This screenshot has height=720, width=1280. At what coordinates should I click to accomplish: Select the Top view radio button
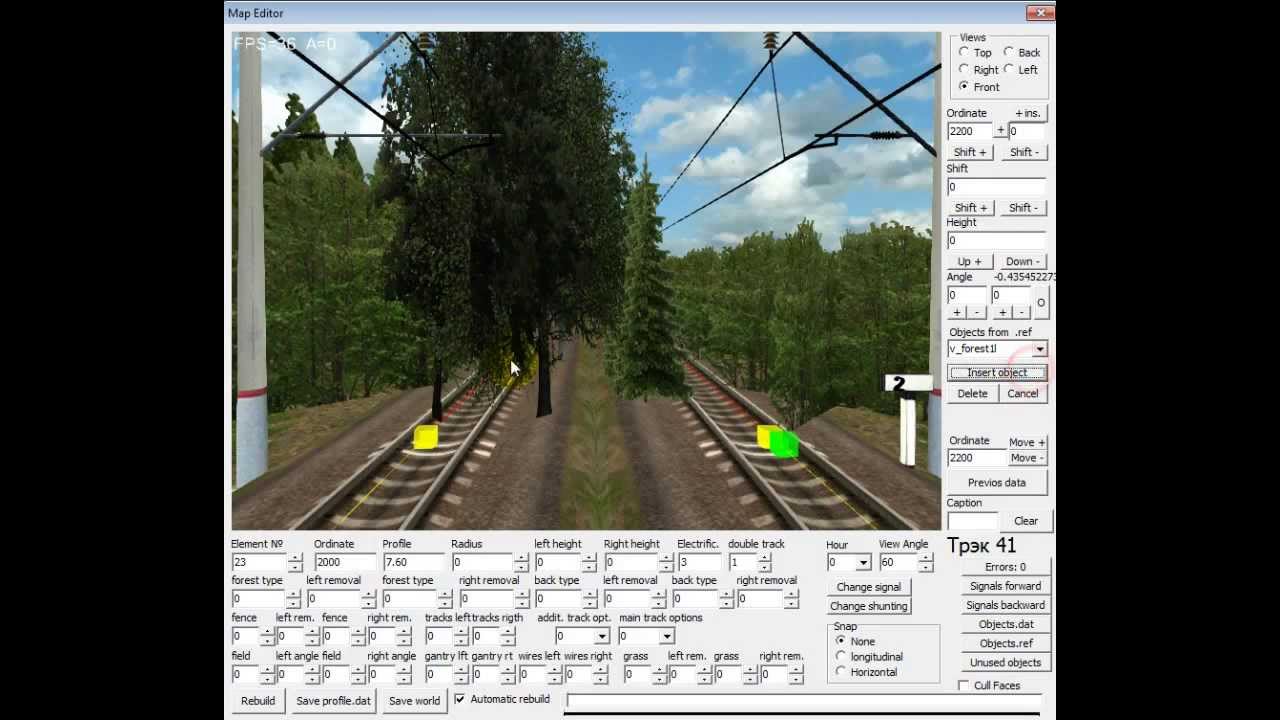point(964,52)
